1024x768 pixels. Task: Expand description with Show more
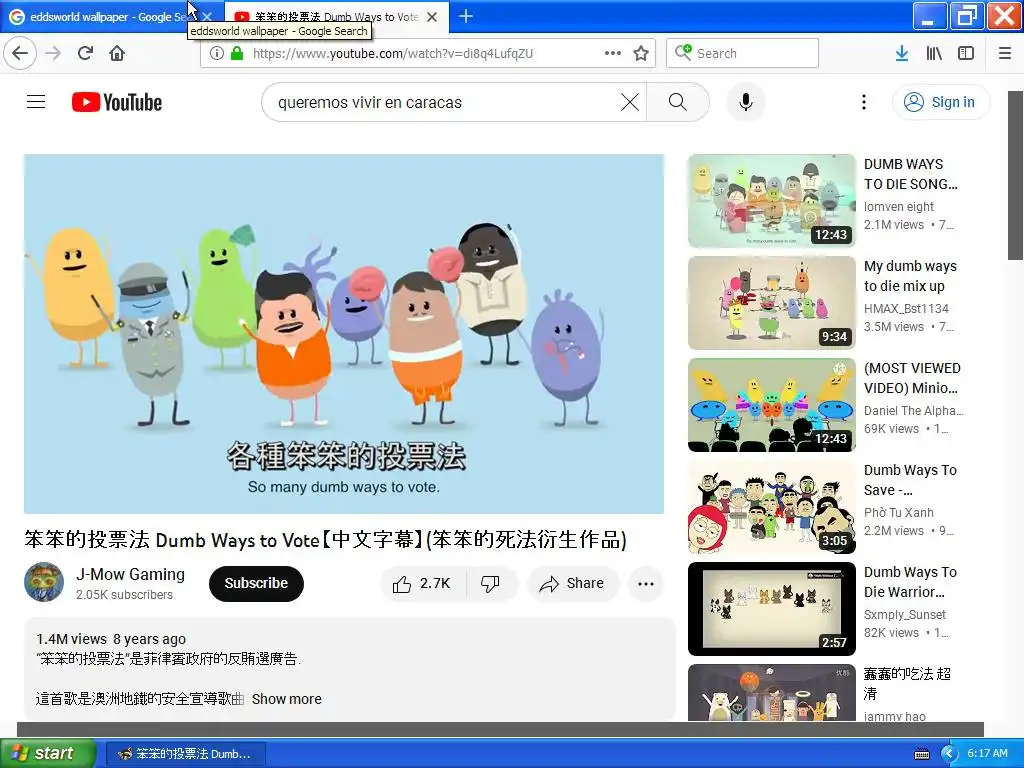(x=287, y=699)
